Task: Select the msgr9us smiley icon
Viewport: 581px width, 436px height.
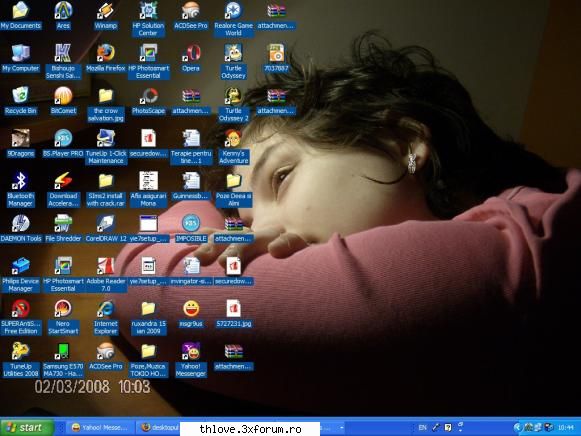Action: point(191,314)
